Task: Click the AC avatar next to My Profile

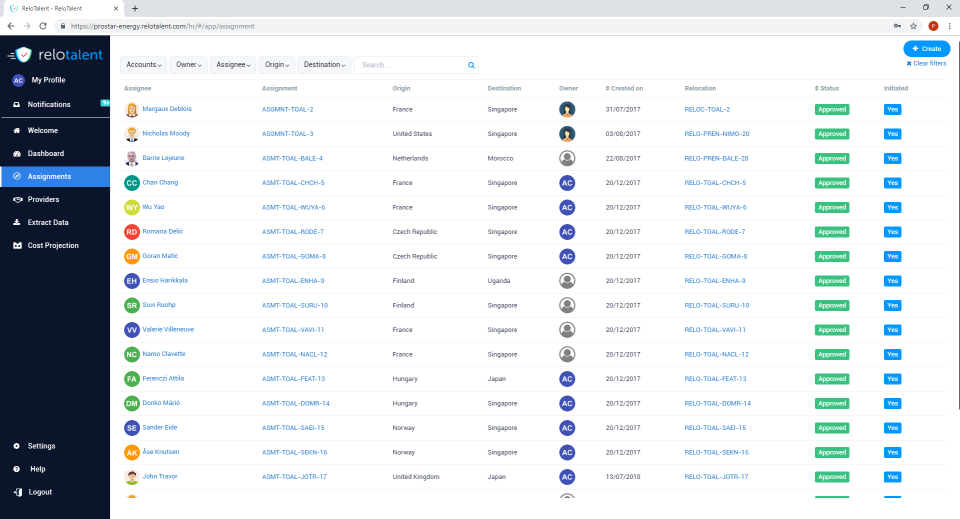Action: tap(18, 80)
